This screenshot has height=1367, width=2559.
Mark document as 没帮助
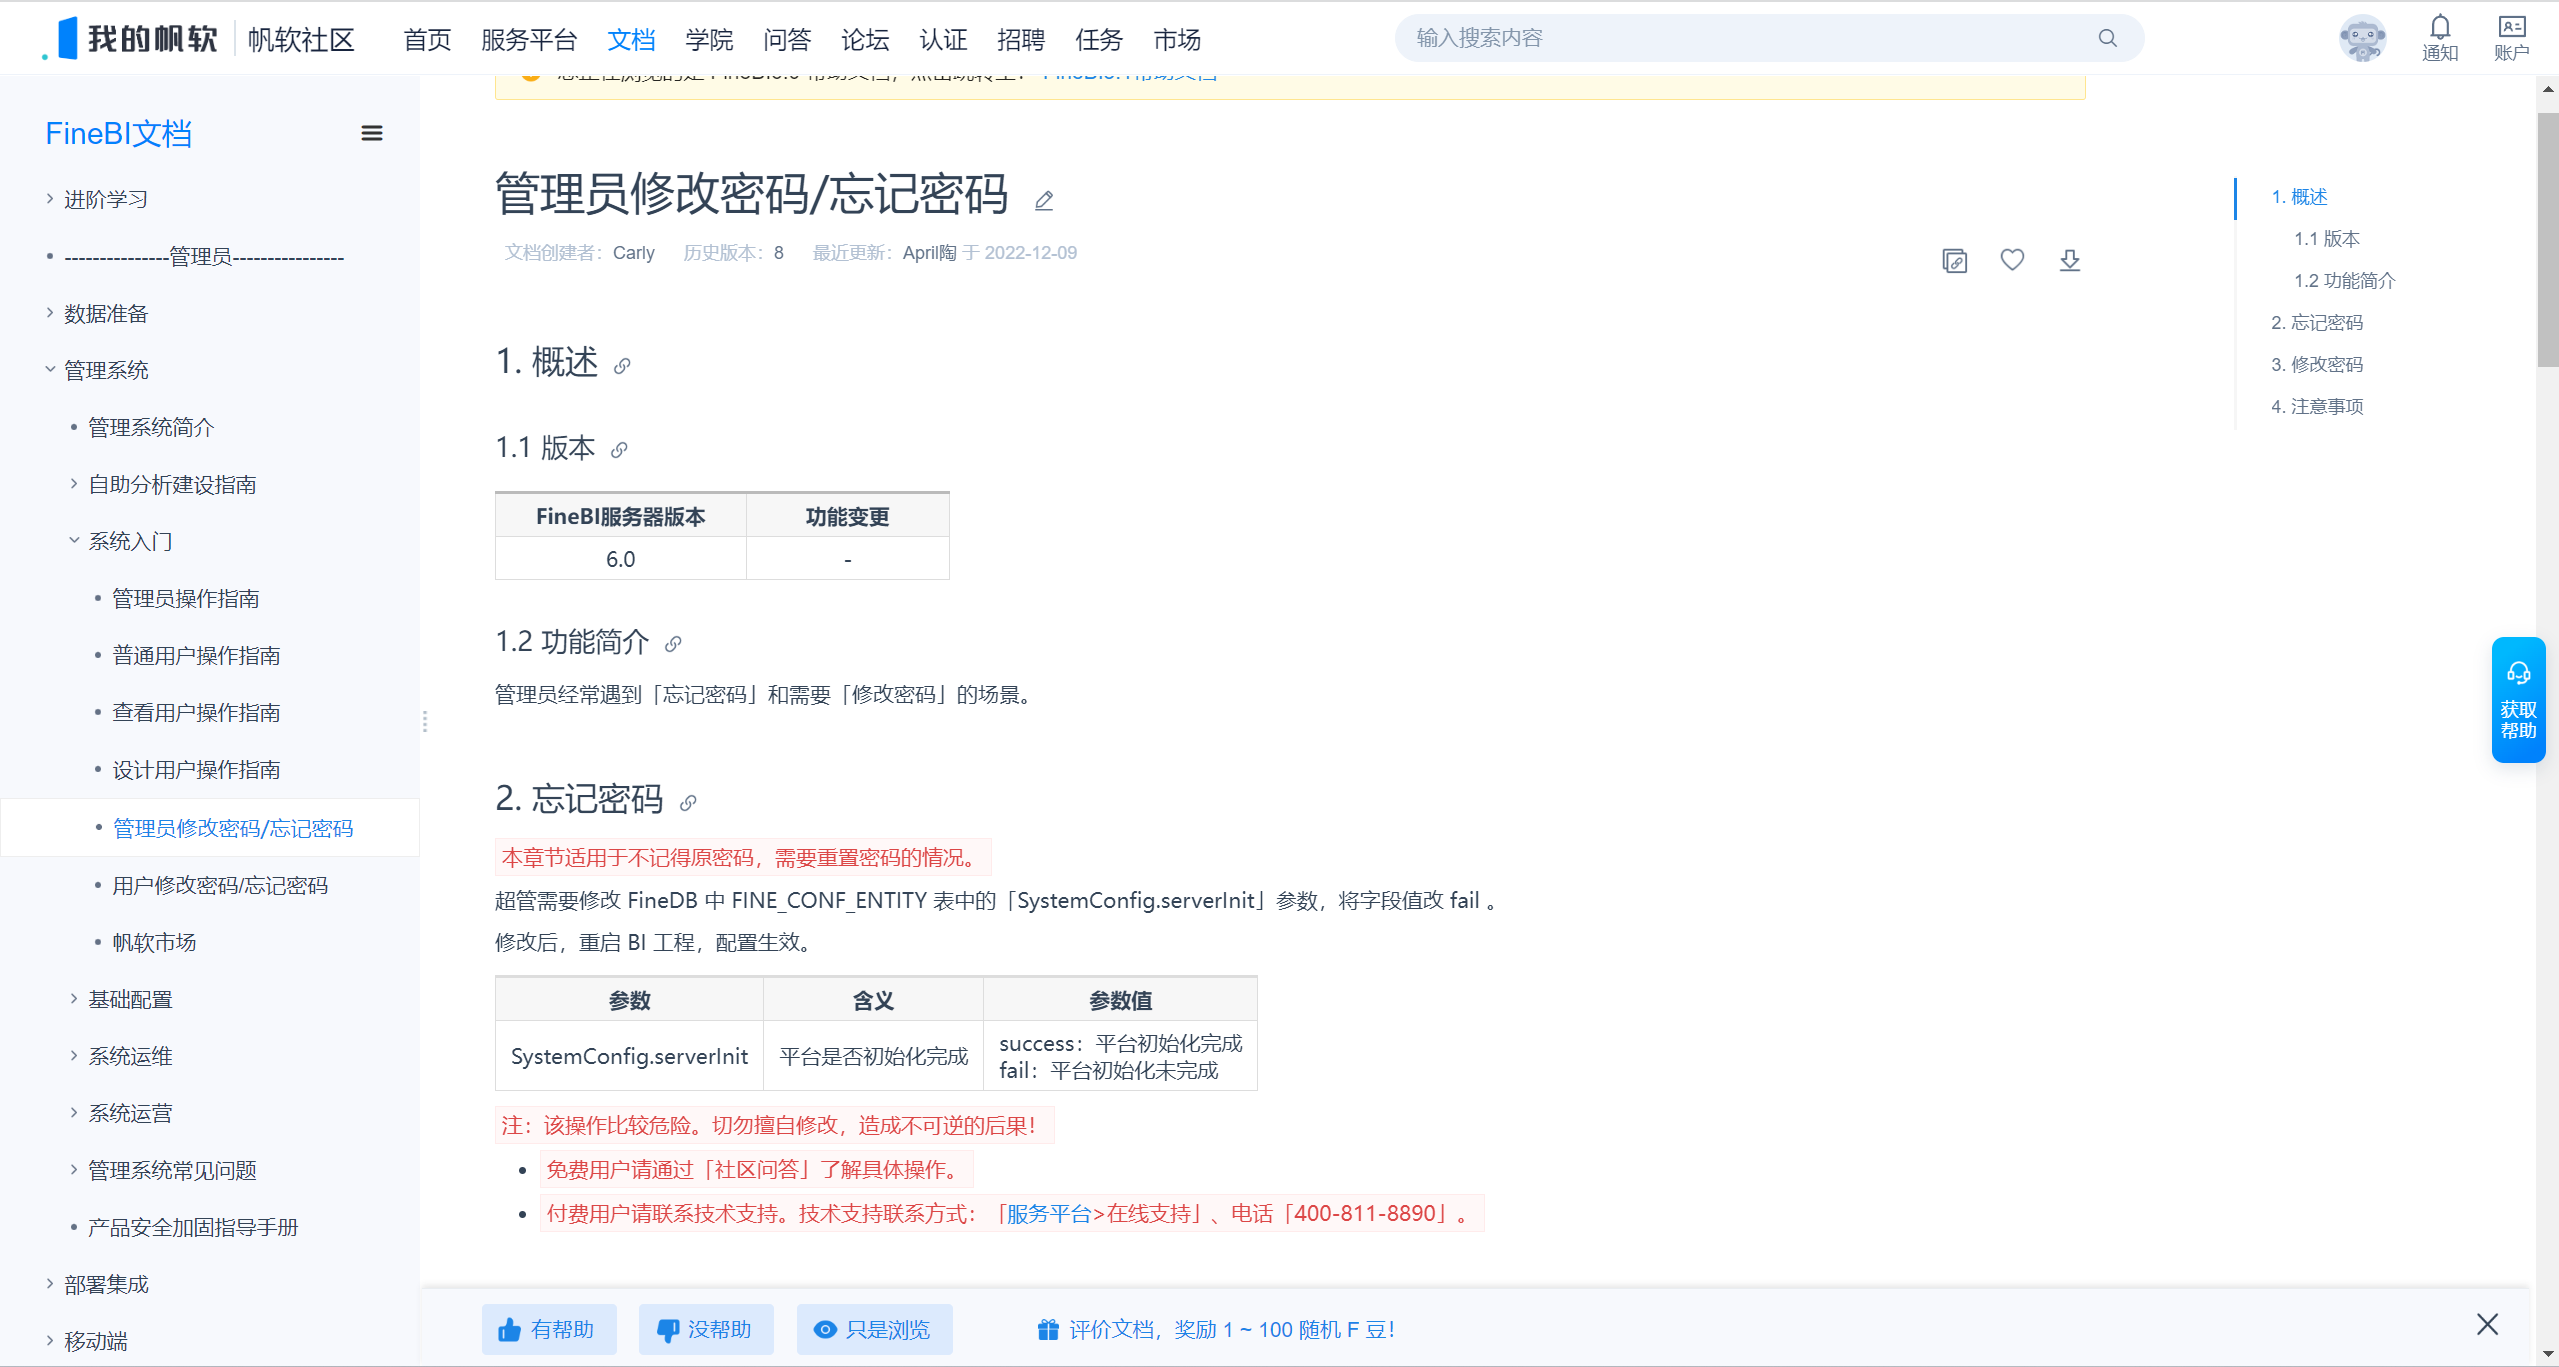(705, 1329)
